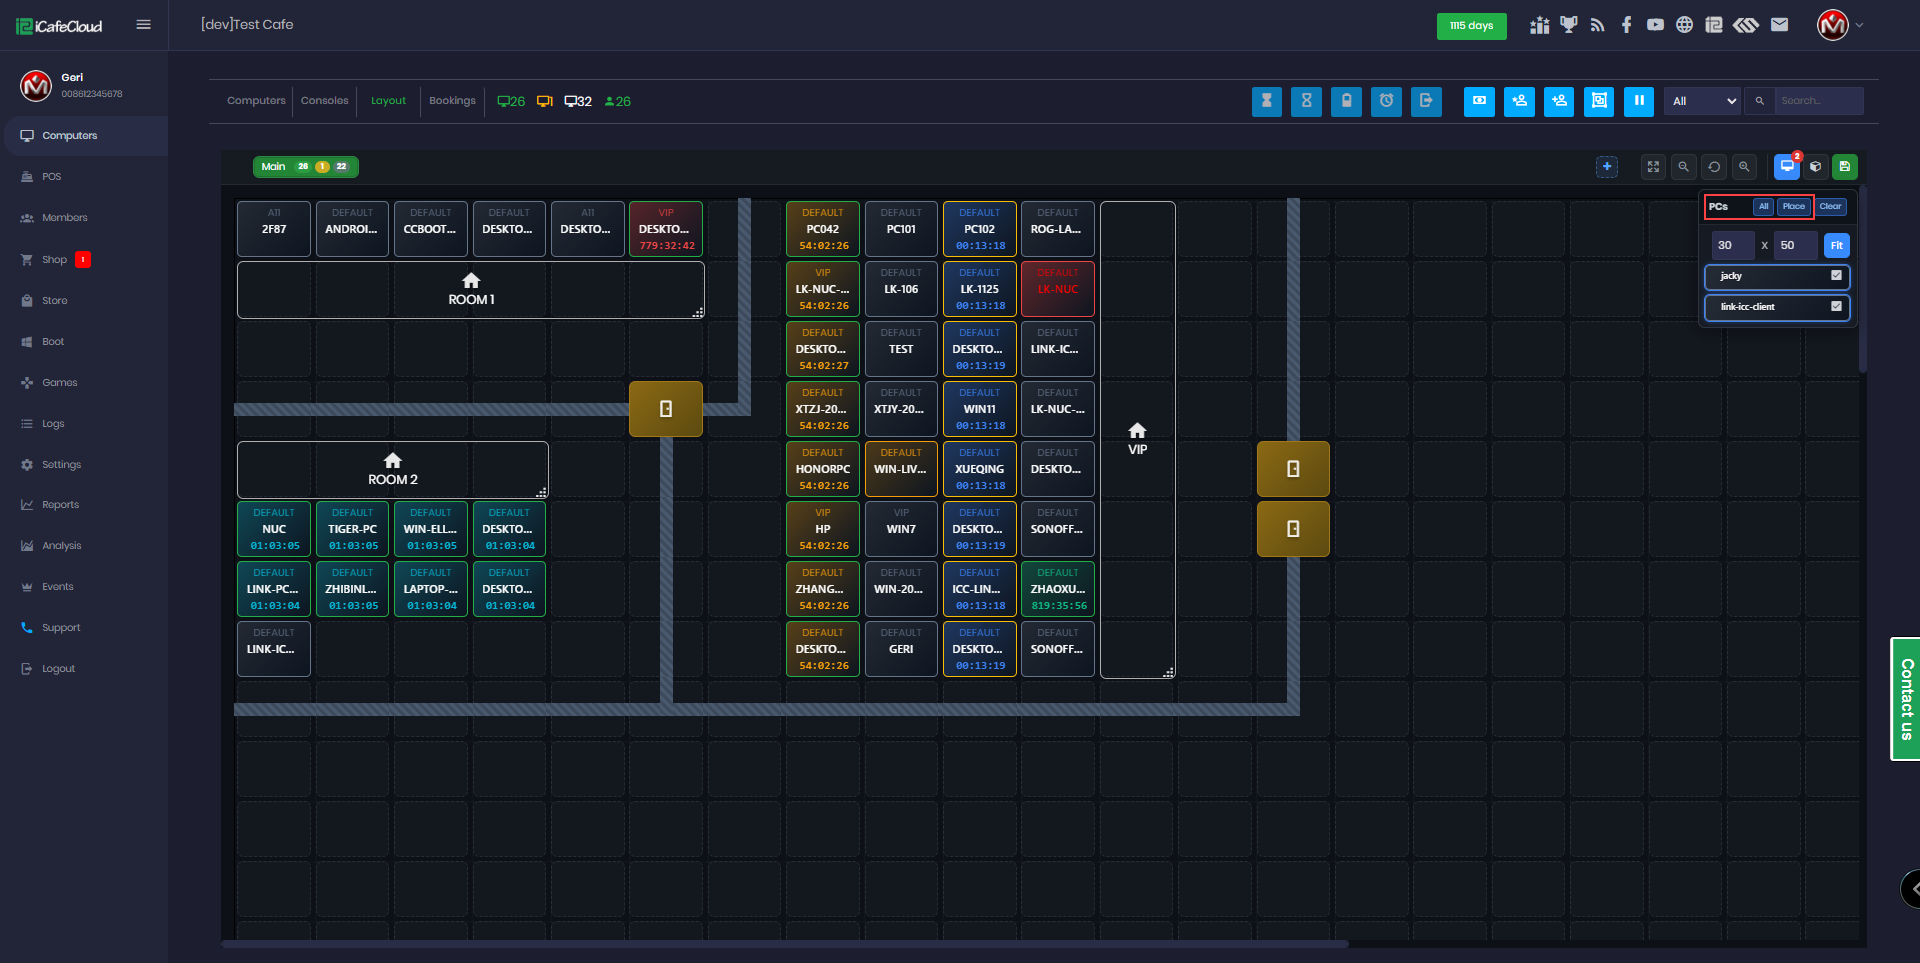Click the 3D cube view icon
The height and width of the screenshot is (963, 1920).
tap(1816, 167)
